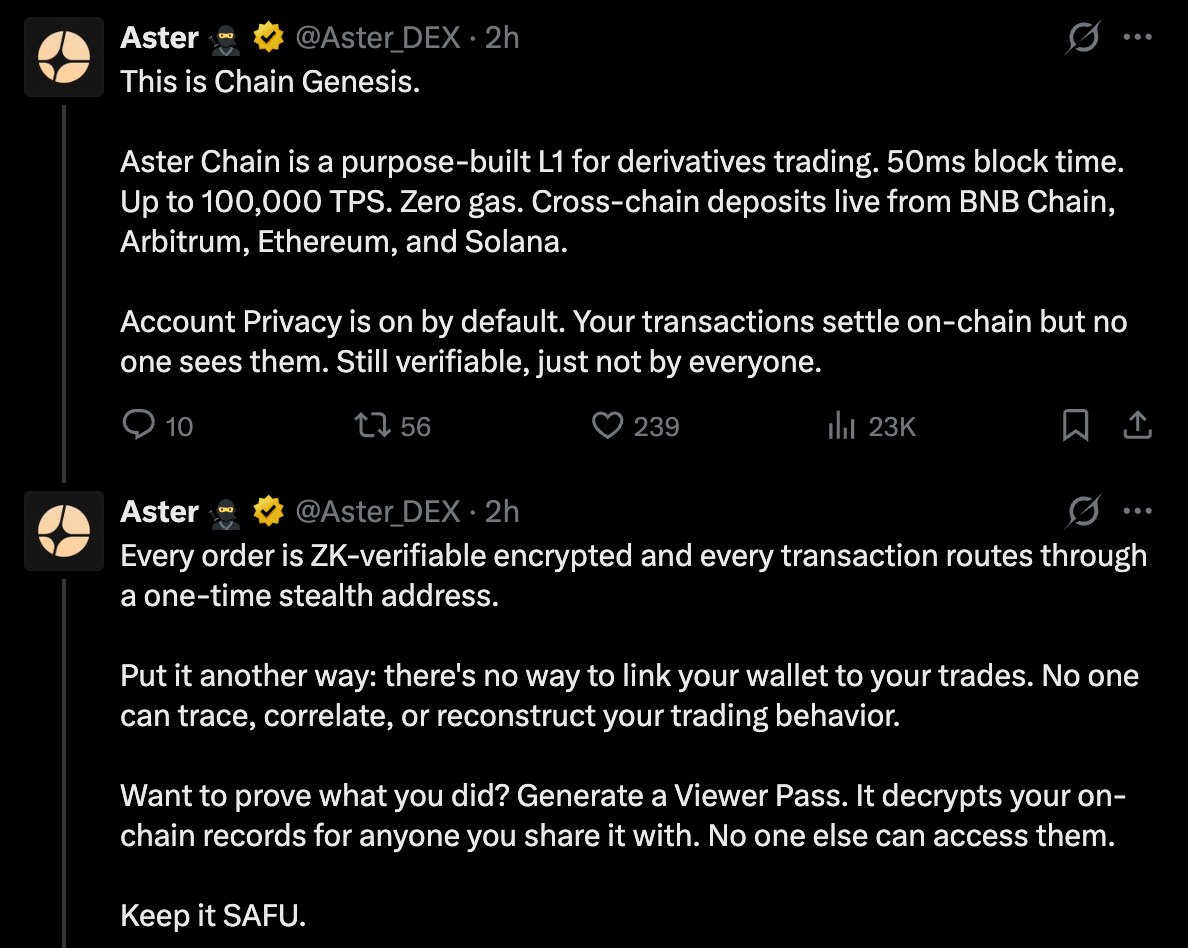Click Aster's profile avatar on the second tweet
Screen dimensions: 1188x948
click(63, 531)
